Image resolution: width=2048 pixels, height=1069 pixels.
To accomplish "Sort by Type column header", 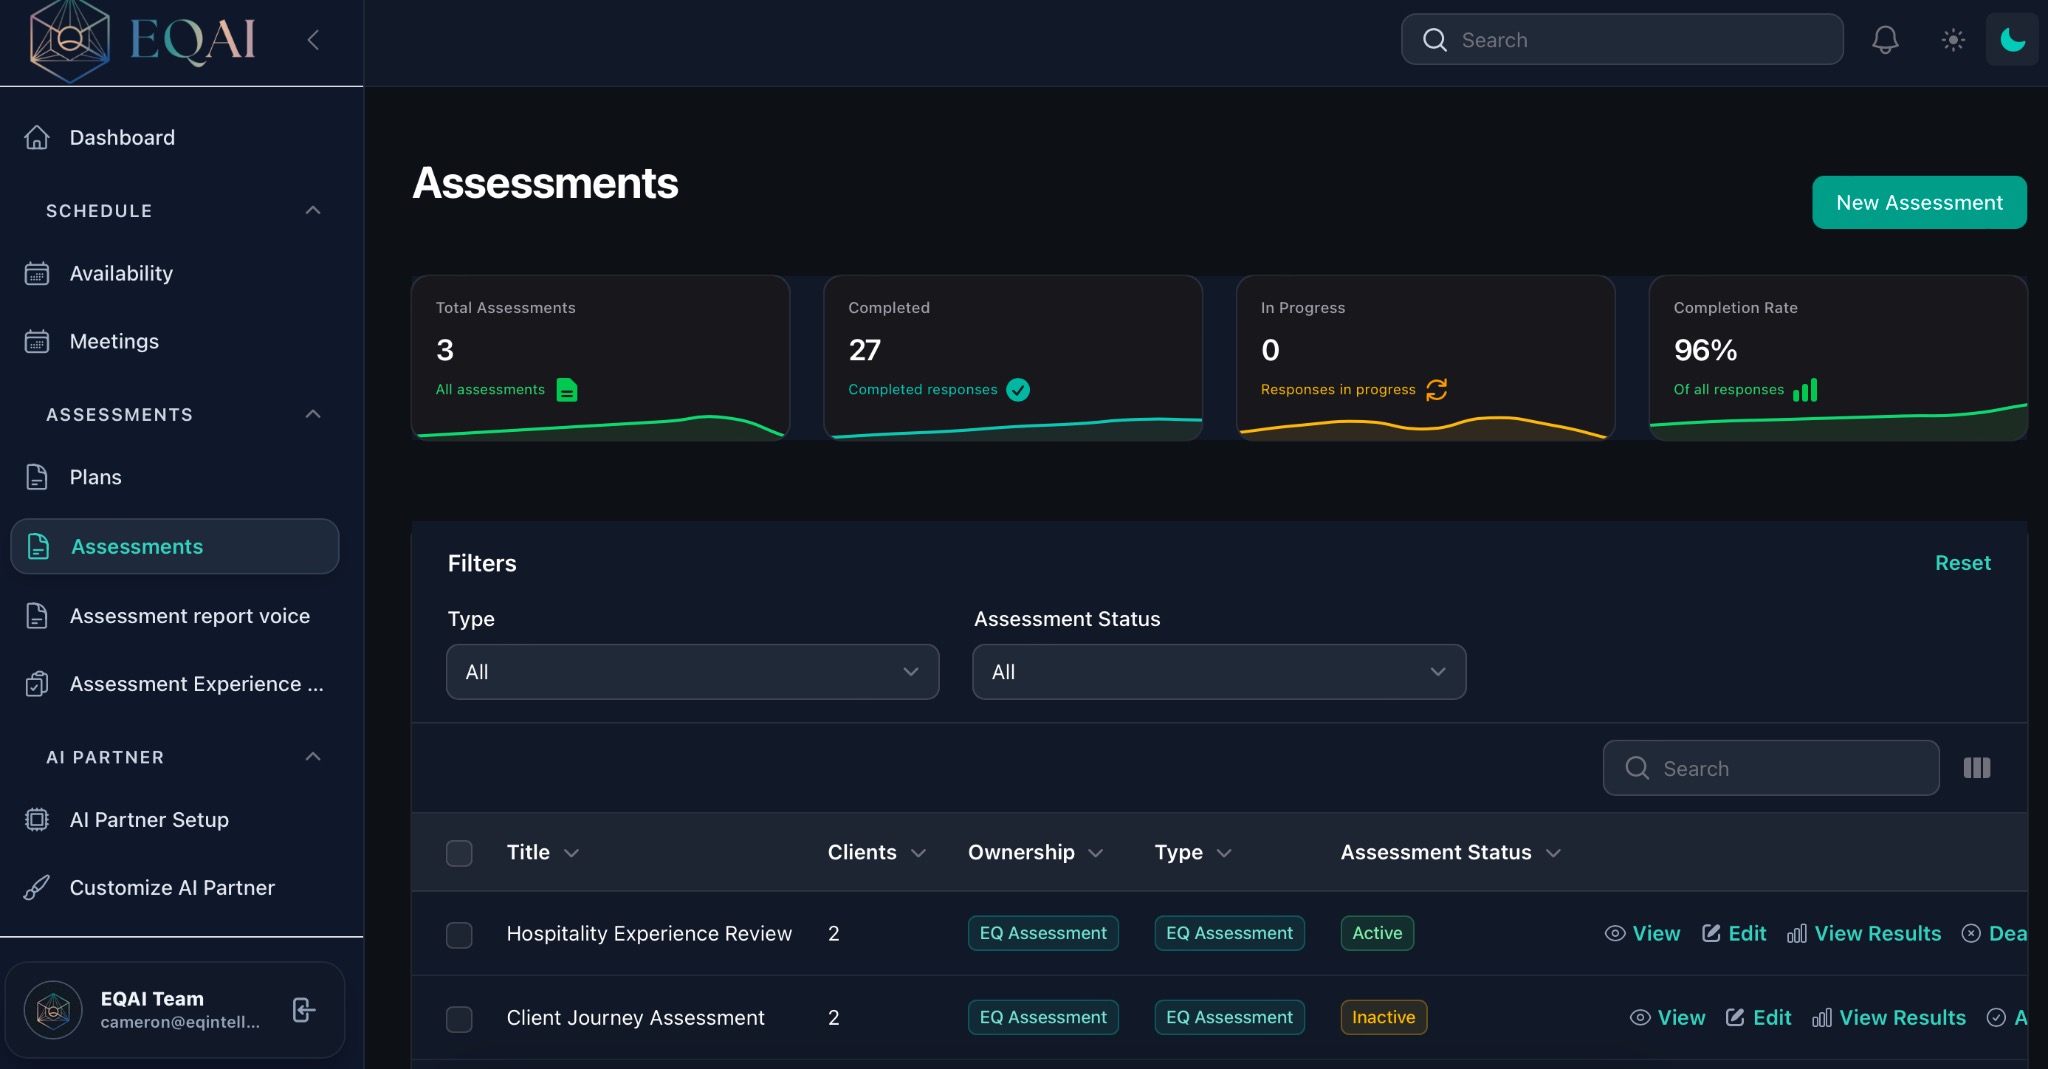I will coord(1193,852).
